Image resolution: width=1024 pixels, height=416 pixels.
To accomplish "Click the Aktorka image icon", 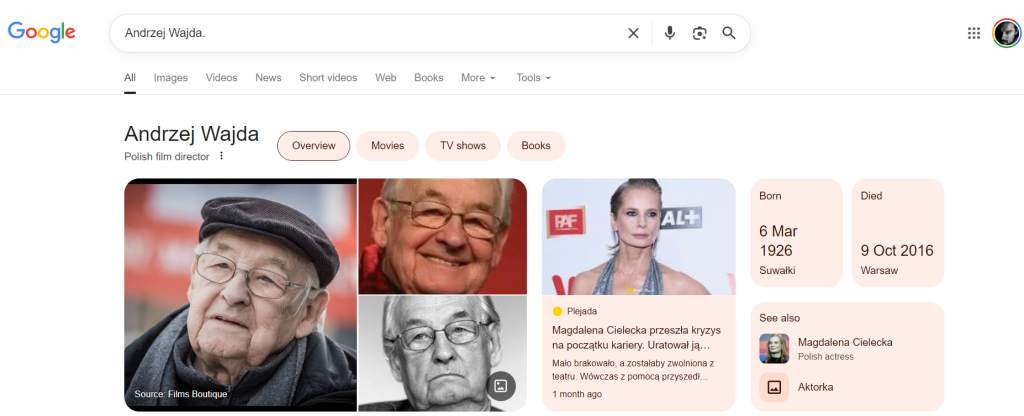I will click(774, 387).
